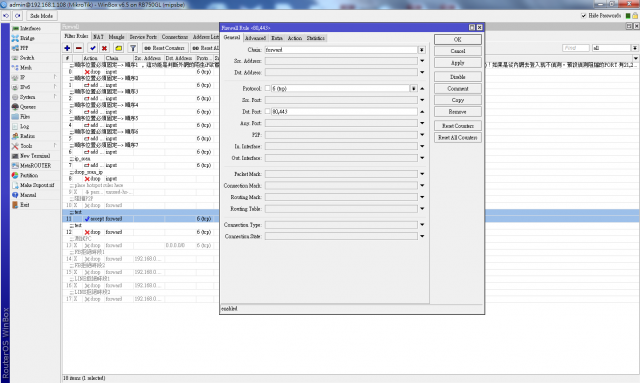Click the Dst. Port input field
640x383 pixels.
tap(344, 111)
